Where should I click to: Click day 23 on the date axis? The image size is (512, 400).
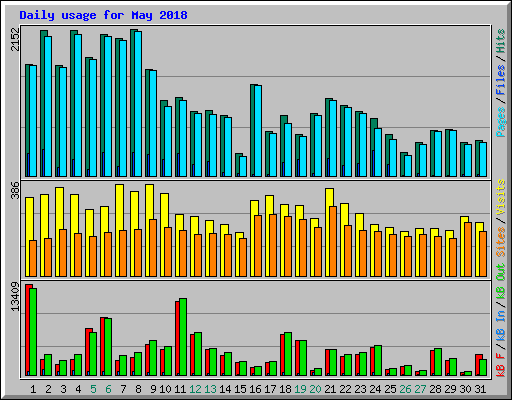(x=360, y=389)
